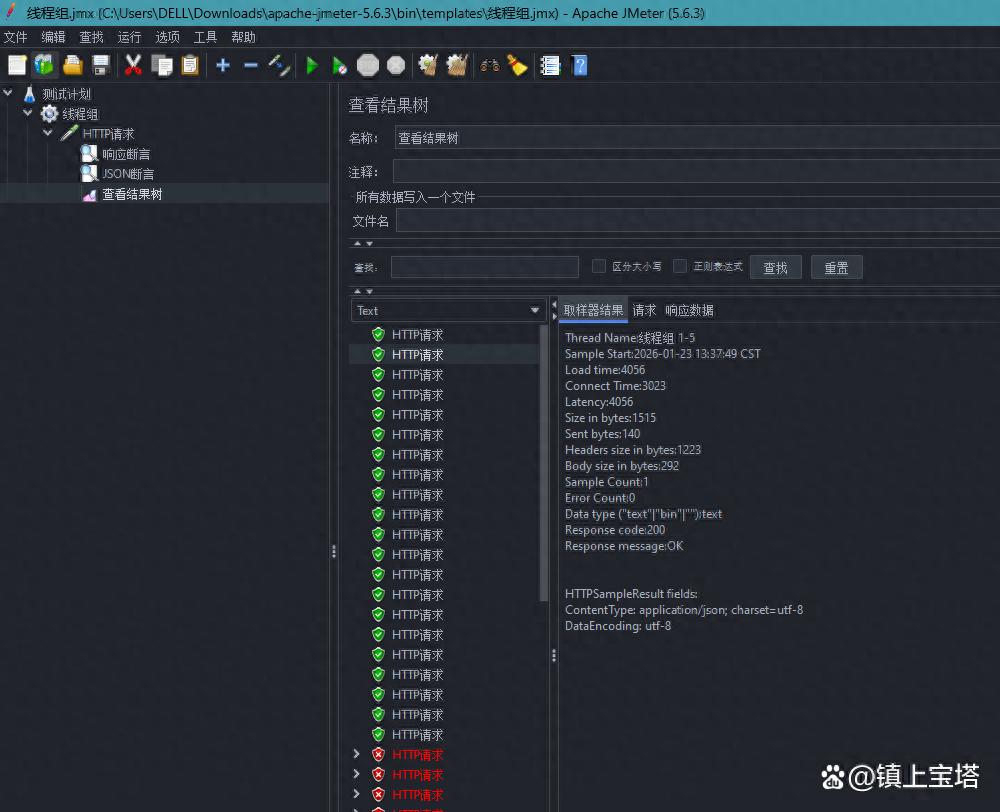This screenshot has height=812, width=1000.
Task: Click the Shutdown test icon
Action: click(396, 65)
